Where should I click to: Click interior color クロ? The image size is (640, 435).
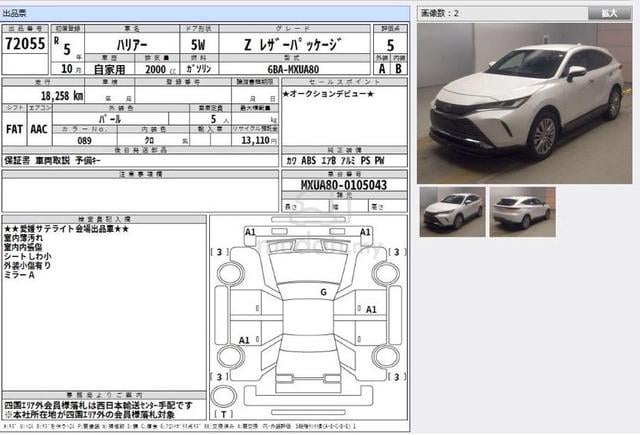(149, 140)
